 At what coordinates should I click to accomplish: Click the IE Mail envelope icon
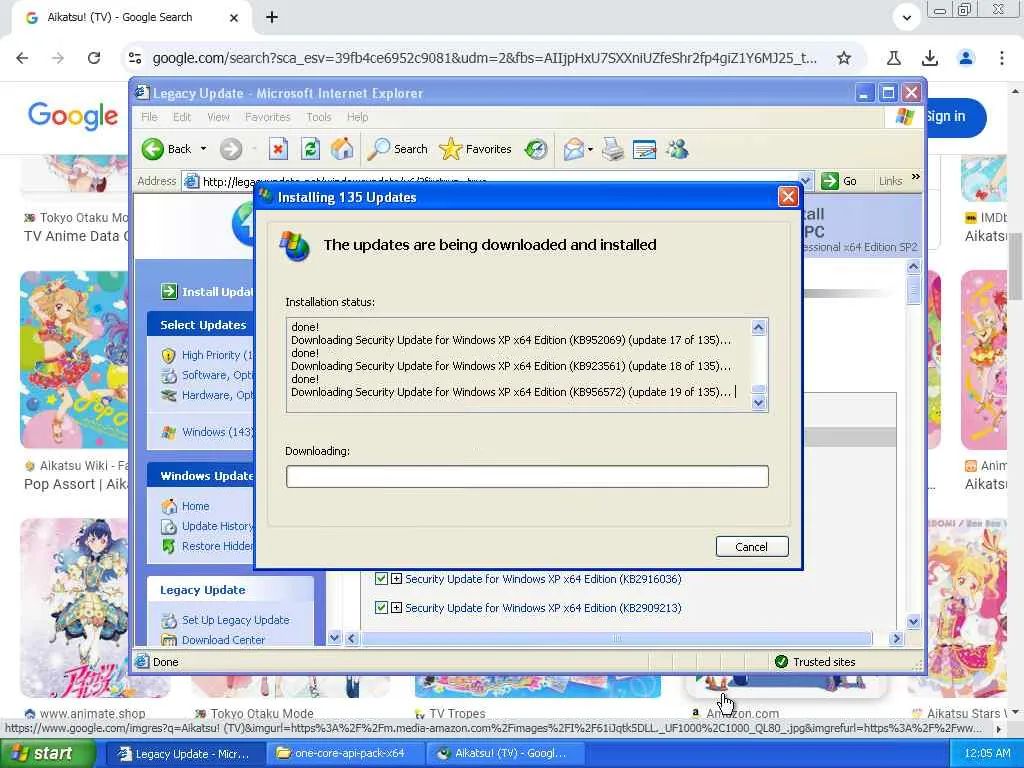tap(573, 150)
